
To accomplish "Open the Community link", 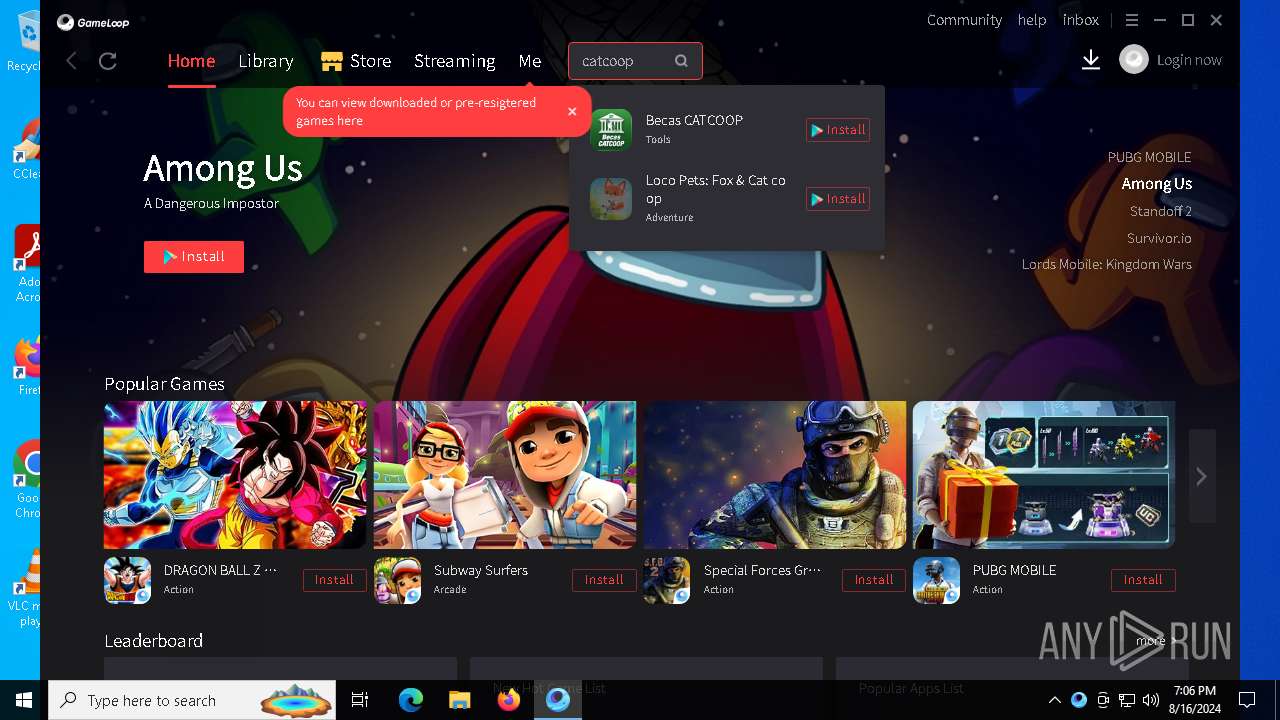I will (964, 20).
